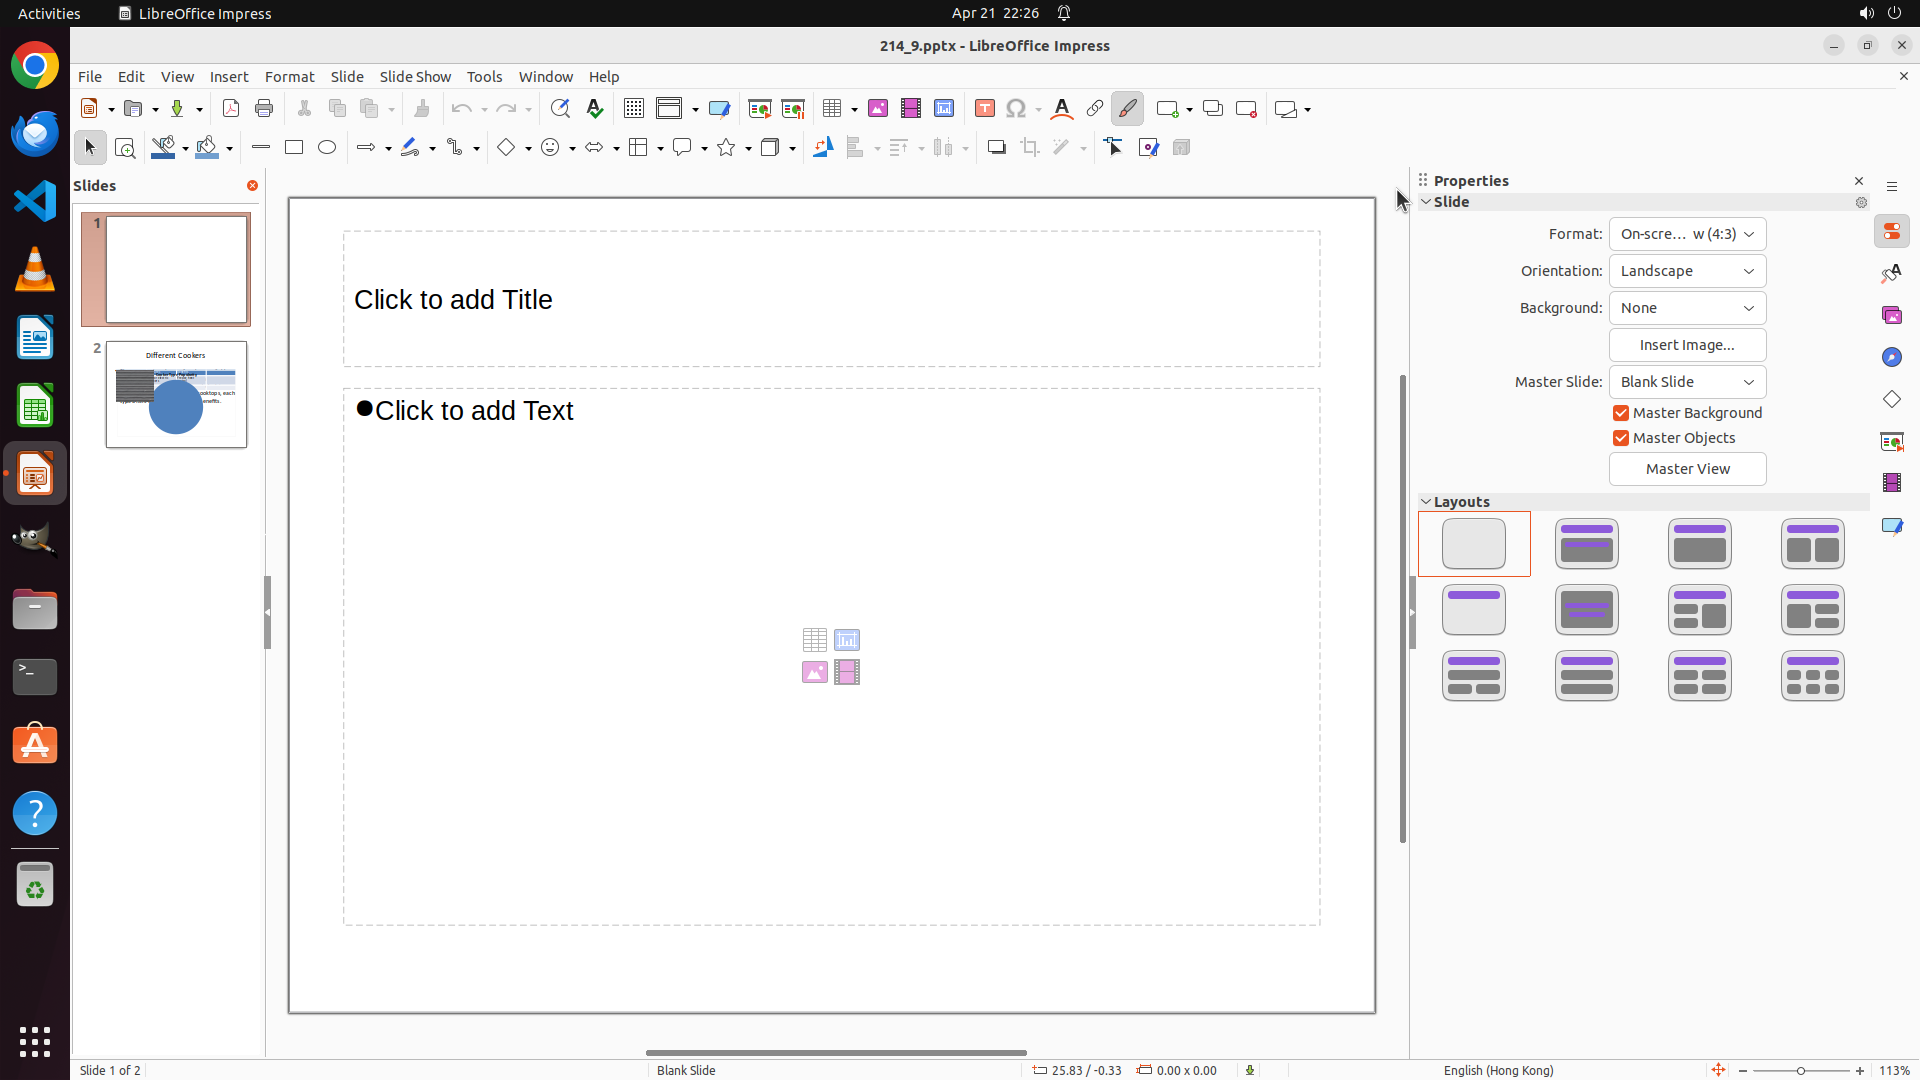
Task: Open the slide Format dropdown
Action: (1687, 234)
